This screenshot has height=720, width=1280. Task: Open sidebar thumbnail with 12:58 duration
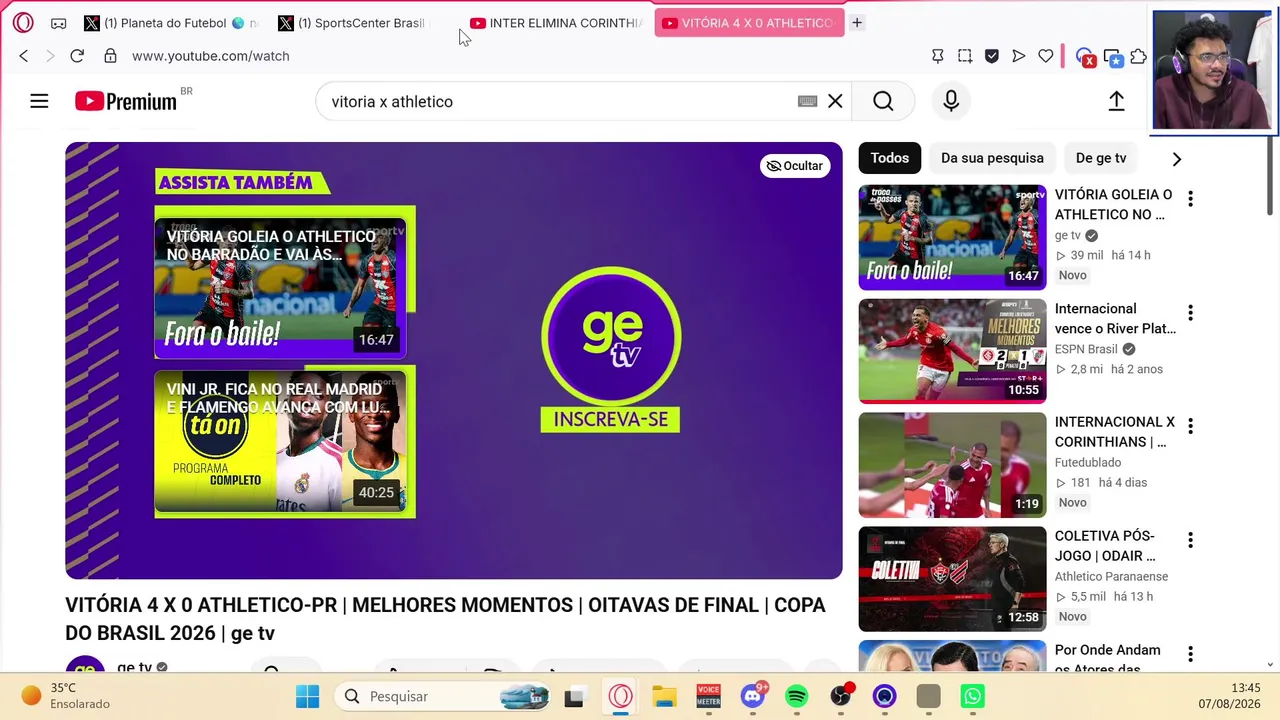tap(952, 579)
